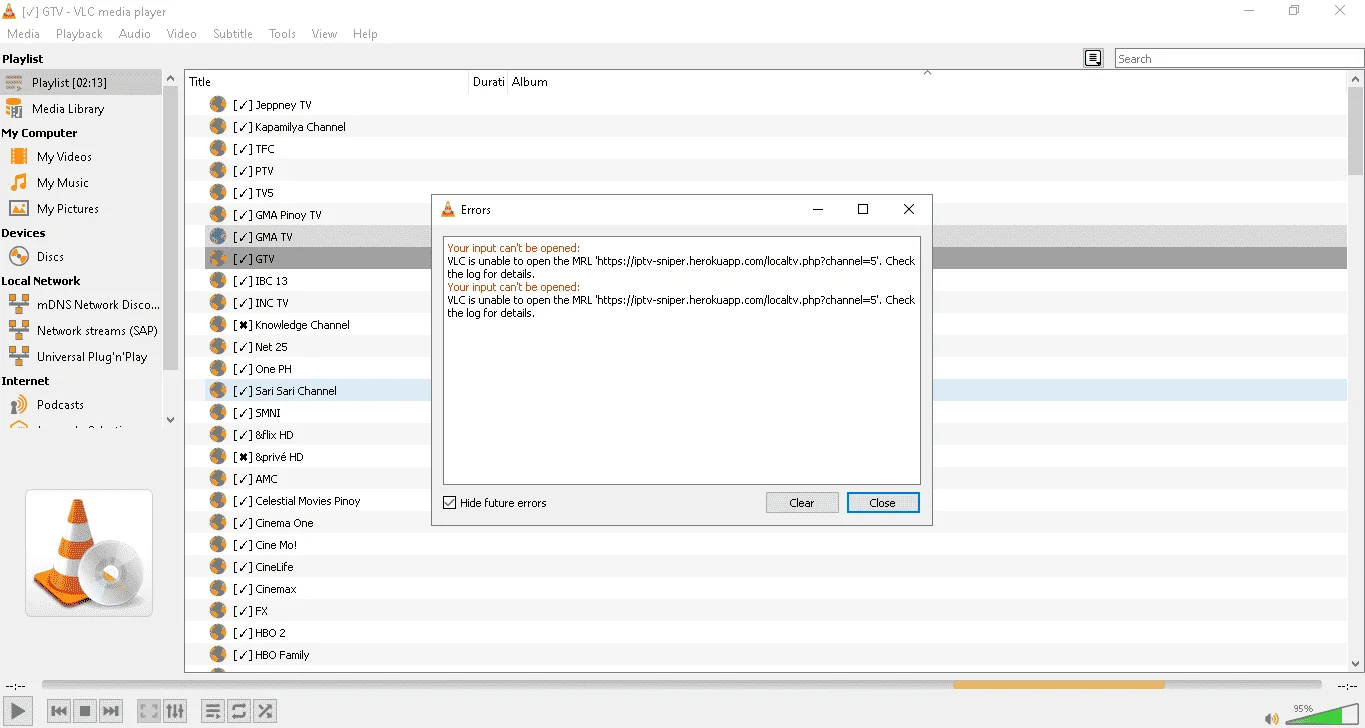Mute audio via speaker icon

[1271, 718]
